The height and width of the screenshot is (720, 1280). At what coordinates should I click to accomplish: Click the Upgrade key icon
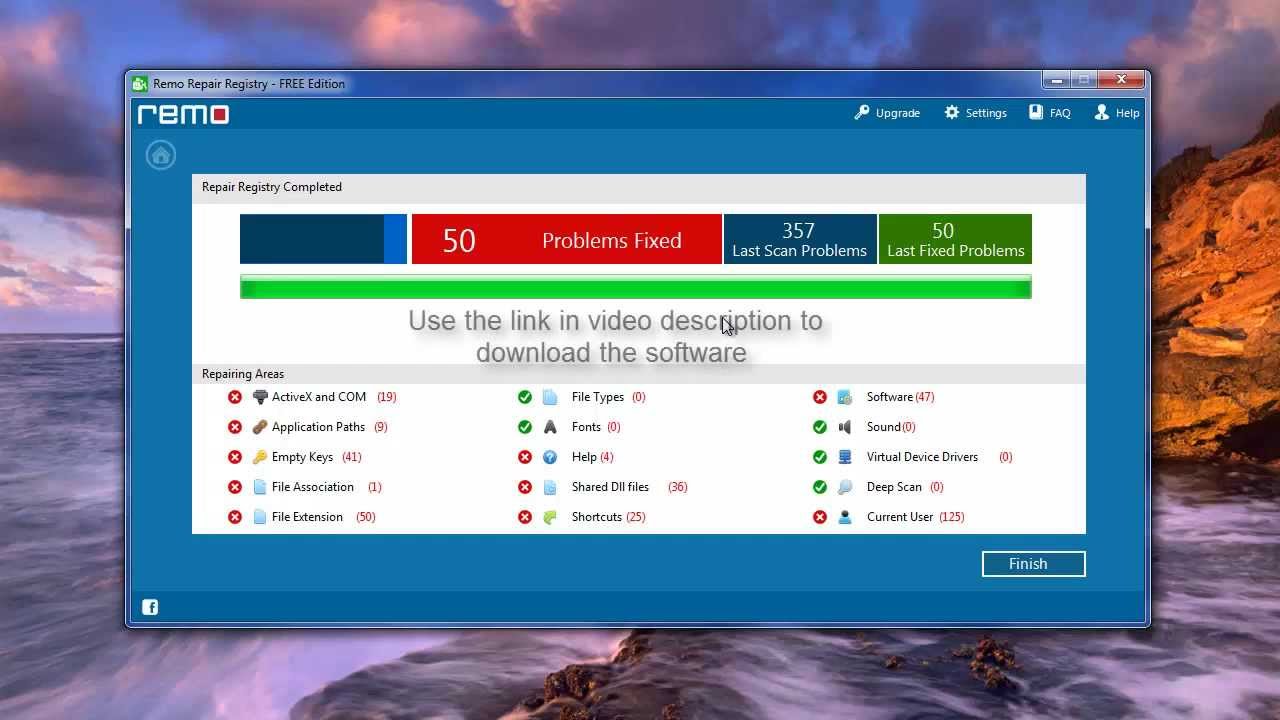pos(862,113)
